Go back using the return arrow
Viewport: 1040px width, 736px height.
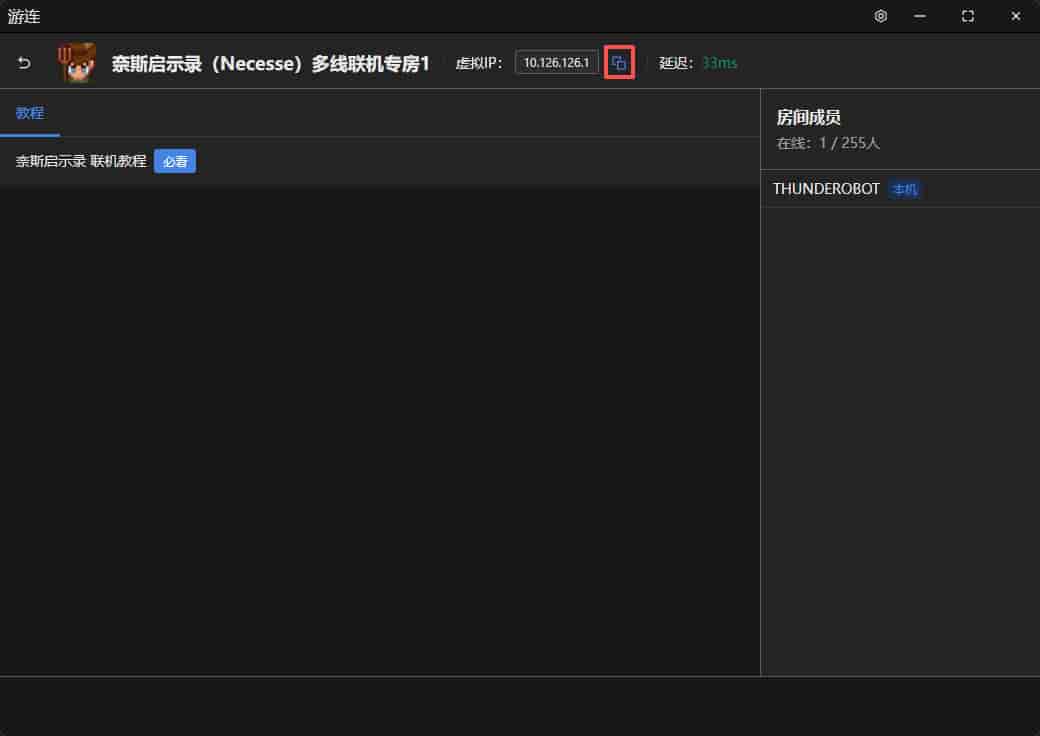(x=24, y=63)
